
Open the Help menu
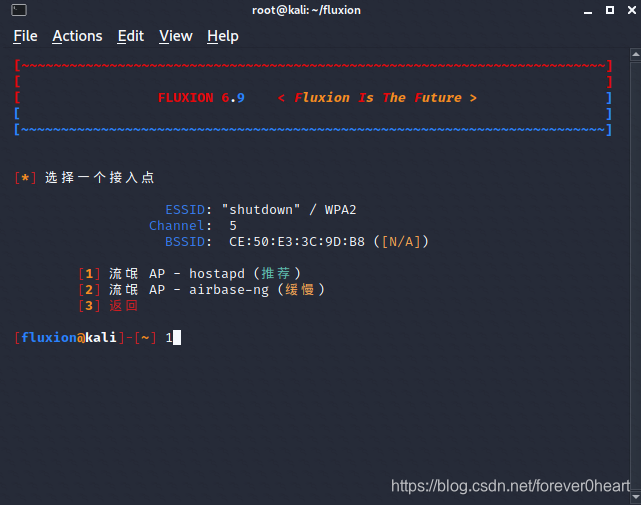(223, 36)
